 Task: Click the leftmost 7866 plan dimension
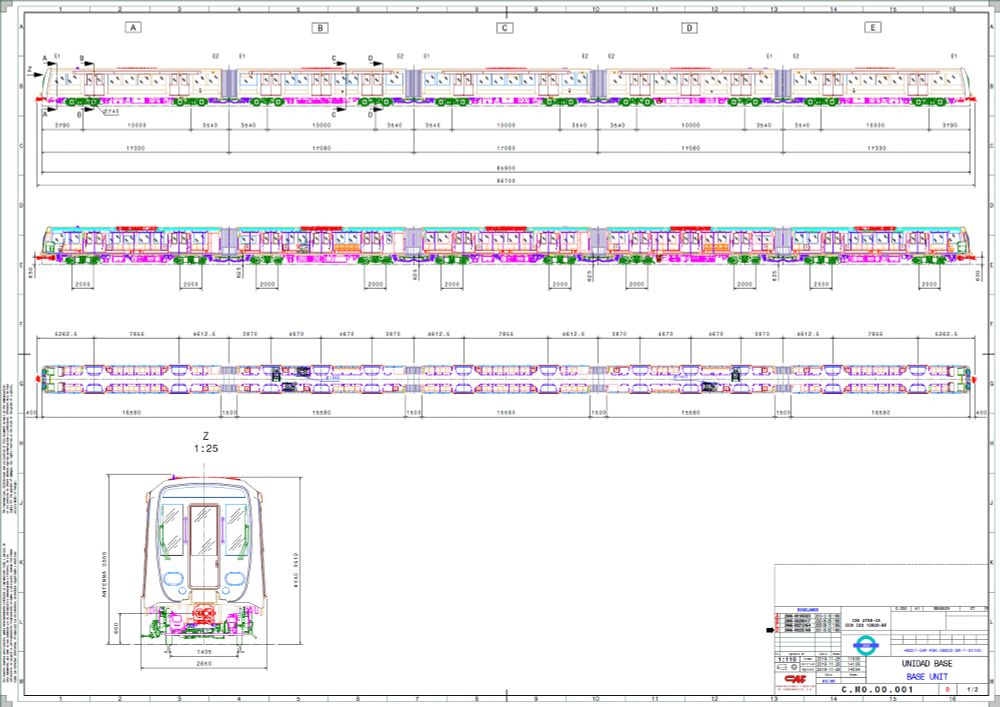click(x=136, y=334)
